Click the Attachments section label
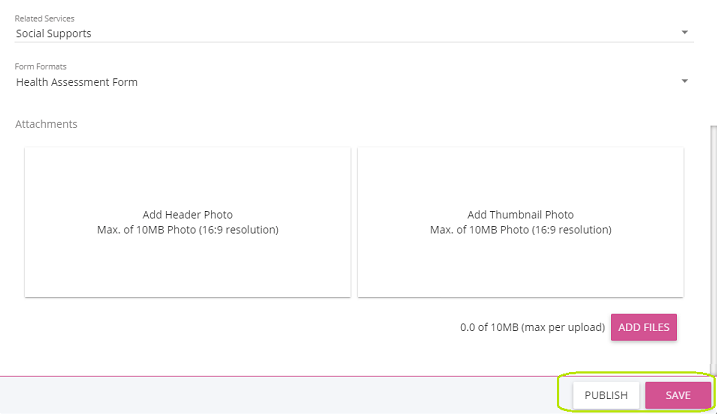717x414 pixels. pos(46,124)
